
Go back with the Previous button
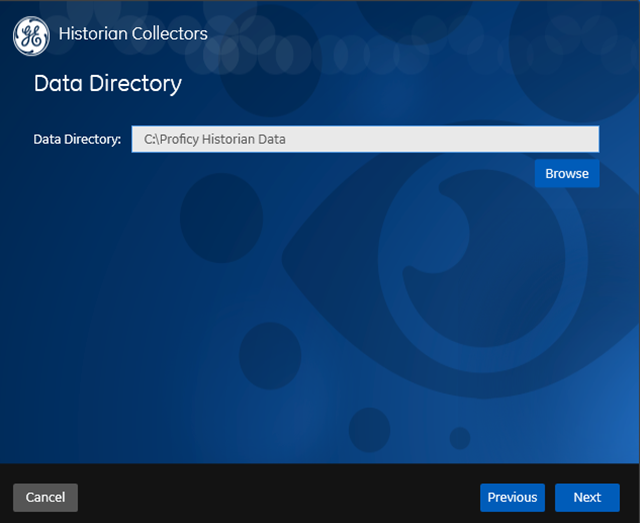point(512,497)
